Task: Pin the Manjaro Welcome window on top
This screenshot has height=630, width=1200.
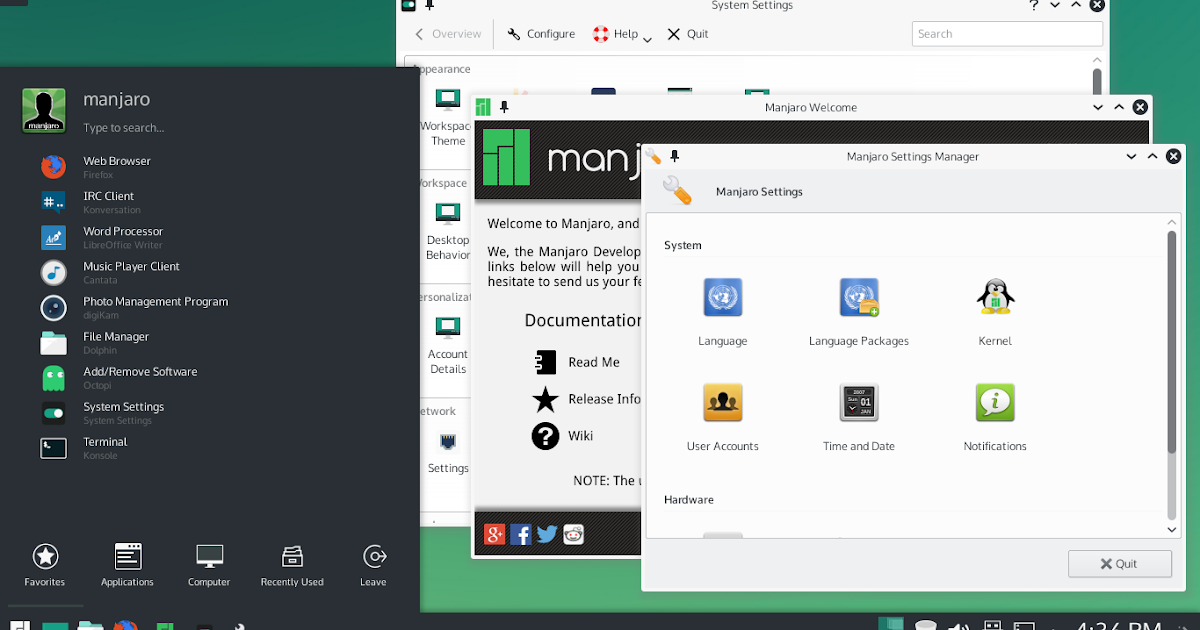Action: (x=504, y=107)
